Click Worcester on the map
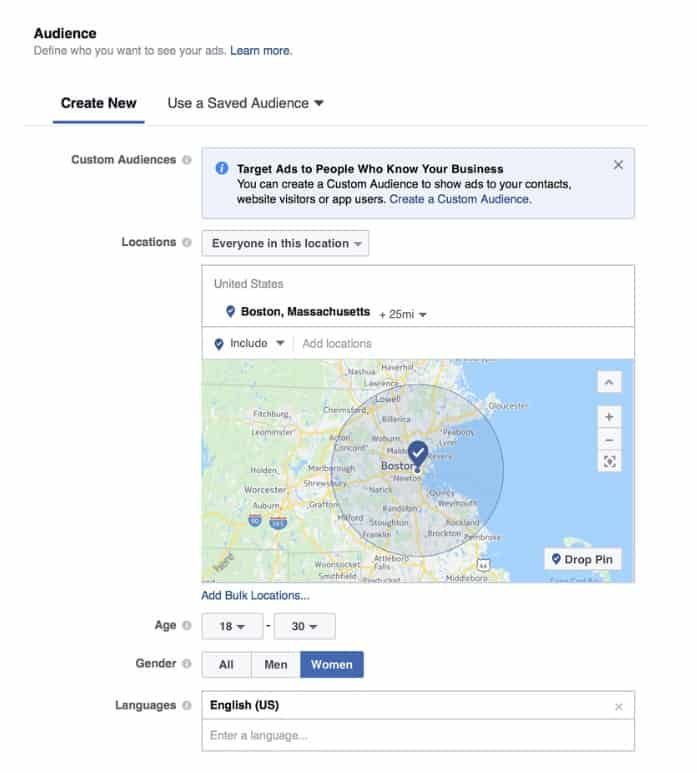Viewport: 697px width, 773px height. (265, 490)
